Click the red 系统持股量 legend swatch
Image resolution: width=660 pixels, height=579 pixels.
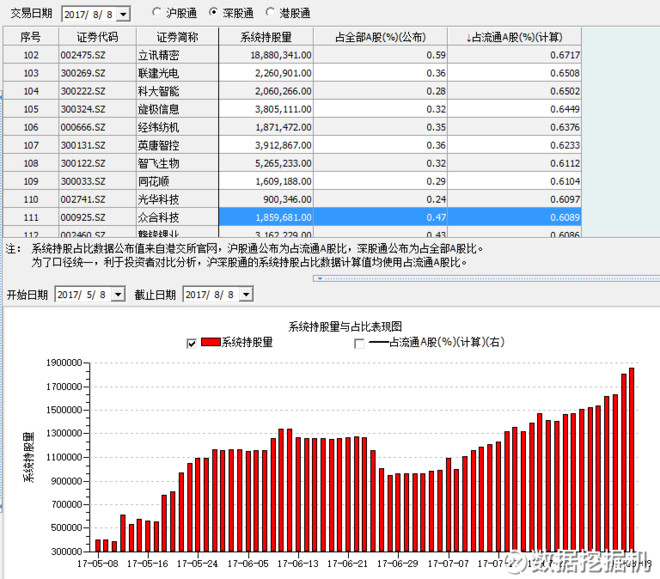[210, 343]
